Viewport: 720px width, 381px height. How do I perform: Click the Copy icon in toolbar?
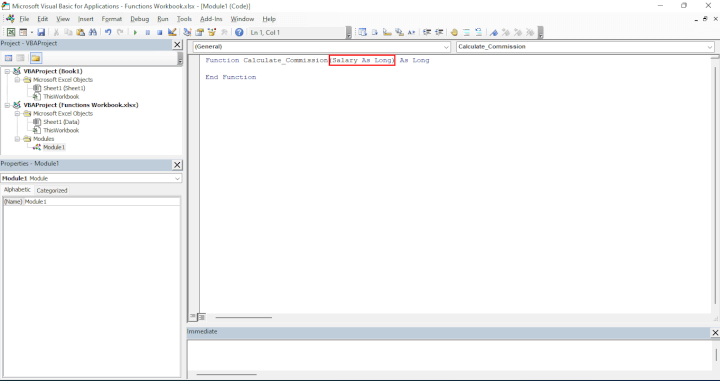pos(68,32)
